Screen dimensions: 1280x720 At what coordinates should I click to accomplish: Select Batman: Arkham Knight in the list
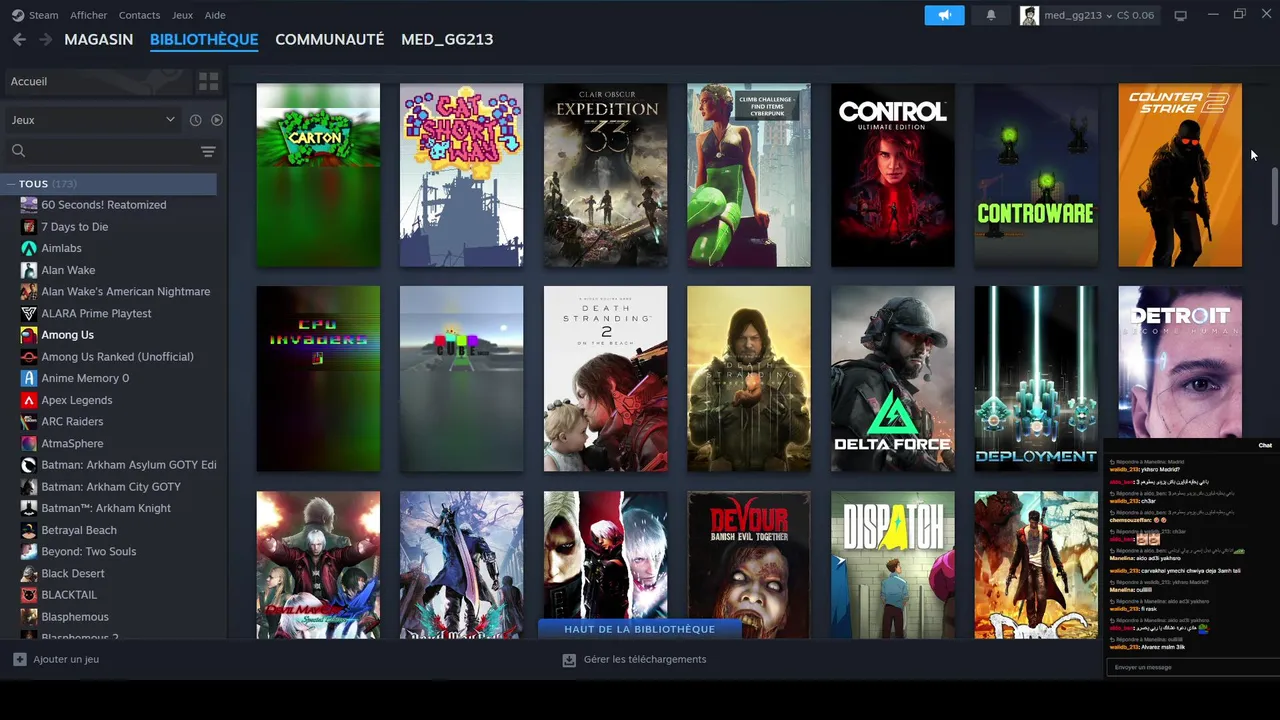[x=106, y=508]
